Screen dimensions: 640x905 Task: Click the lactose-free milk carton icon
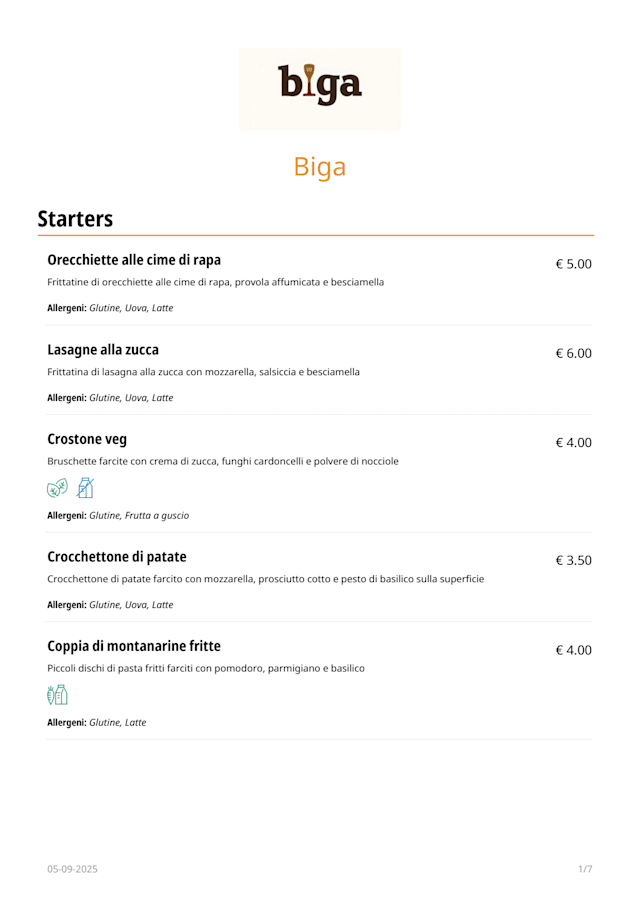coord(85,488)
